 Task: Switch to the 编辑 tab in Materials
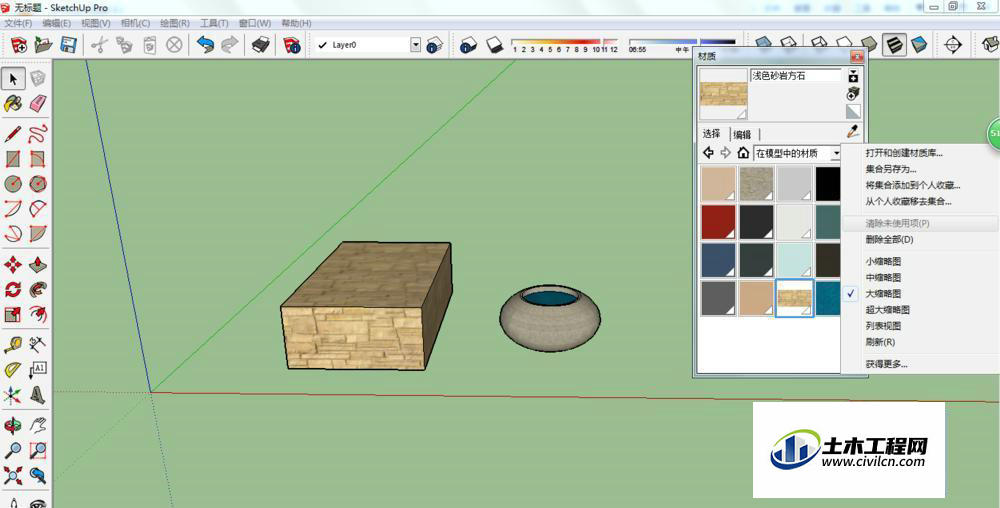coord(742,134)
